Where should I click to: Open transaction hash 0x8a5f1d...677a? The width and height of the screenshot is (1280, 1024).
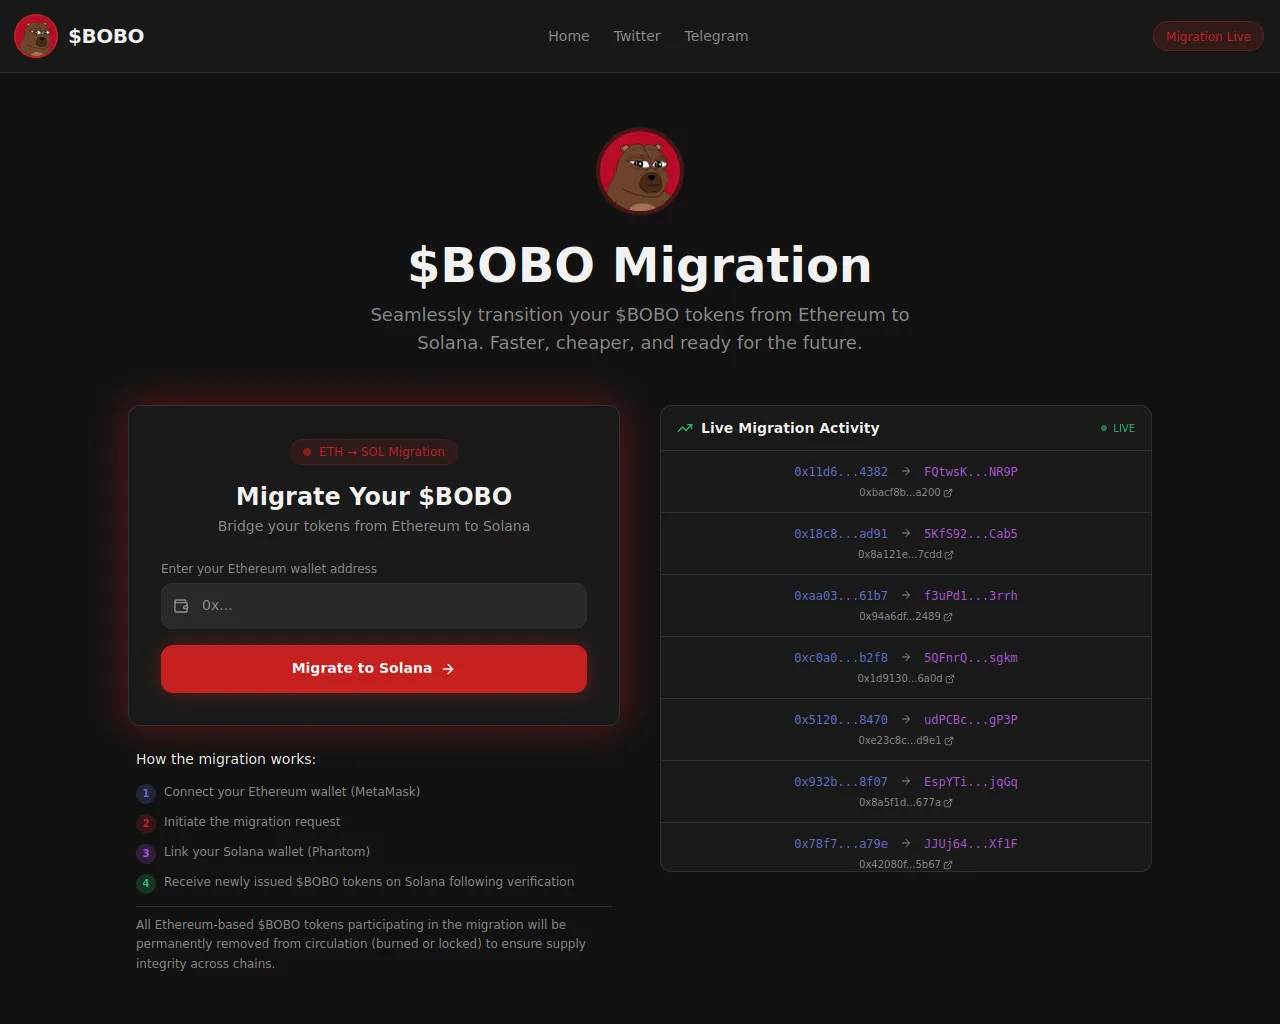[x=900, y=803]
